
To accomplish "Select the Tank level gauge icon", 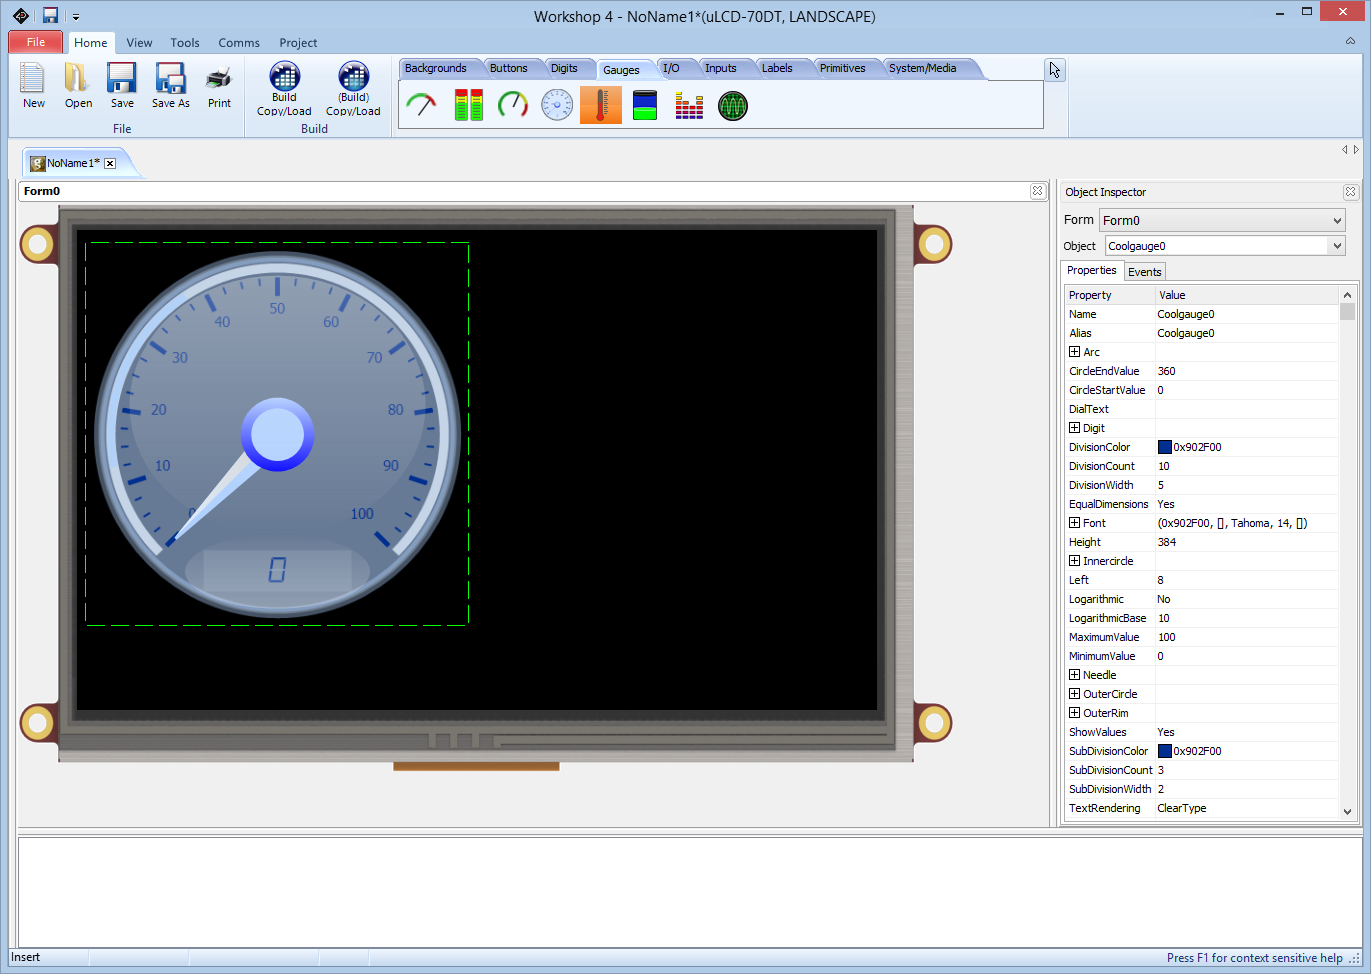I will point(644,105).
